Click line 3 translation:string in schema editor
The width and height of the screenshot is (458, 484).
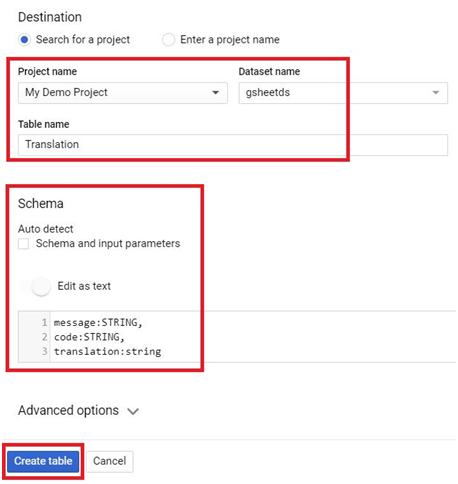click(107, 351)
